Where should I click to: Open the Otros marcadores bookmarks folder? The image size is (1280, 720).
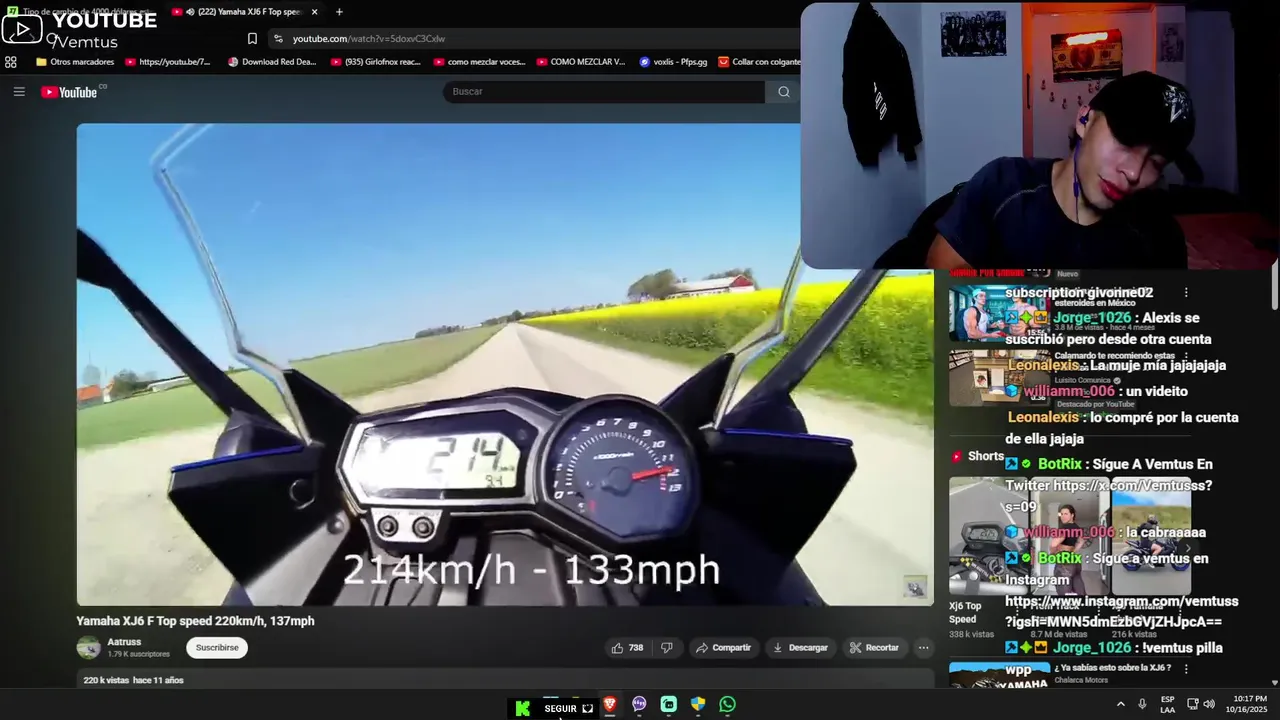[76, 62]
